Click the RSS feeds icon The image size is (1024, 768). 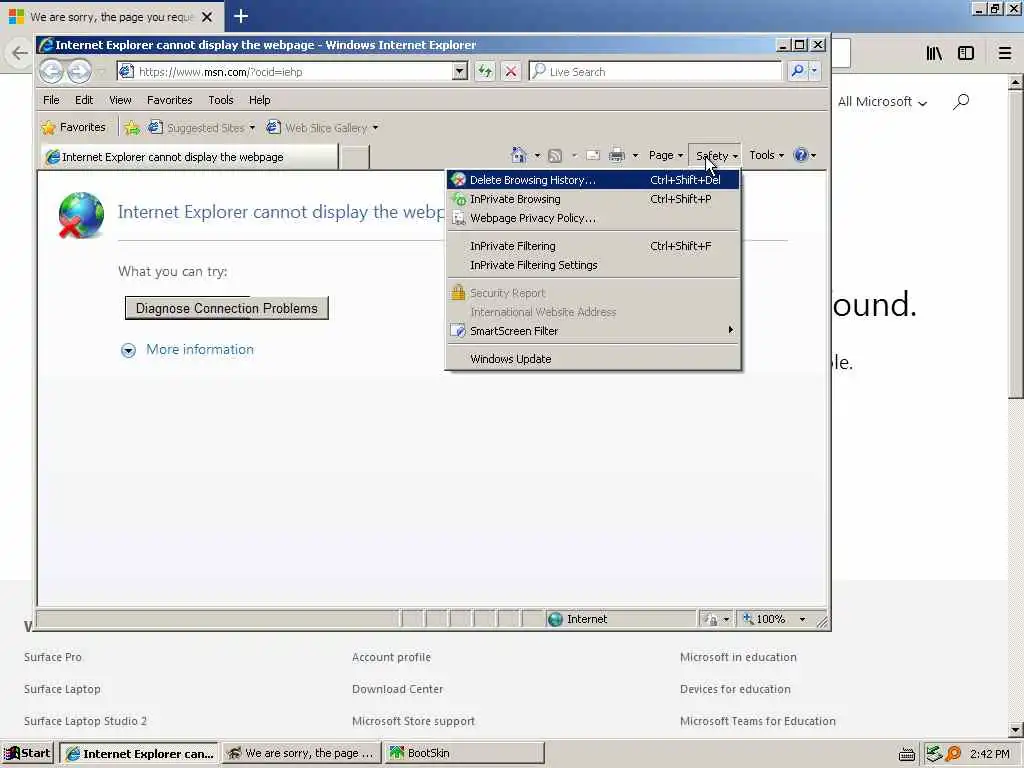554,155
